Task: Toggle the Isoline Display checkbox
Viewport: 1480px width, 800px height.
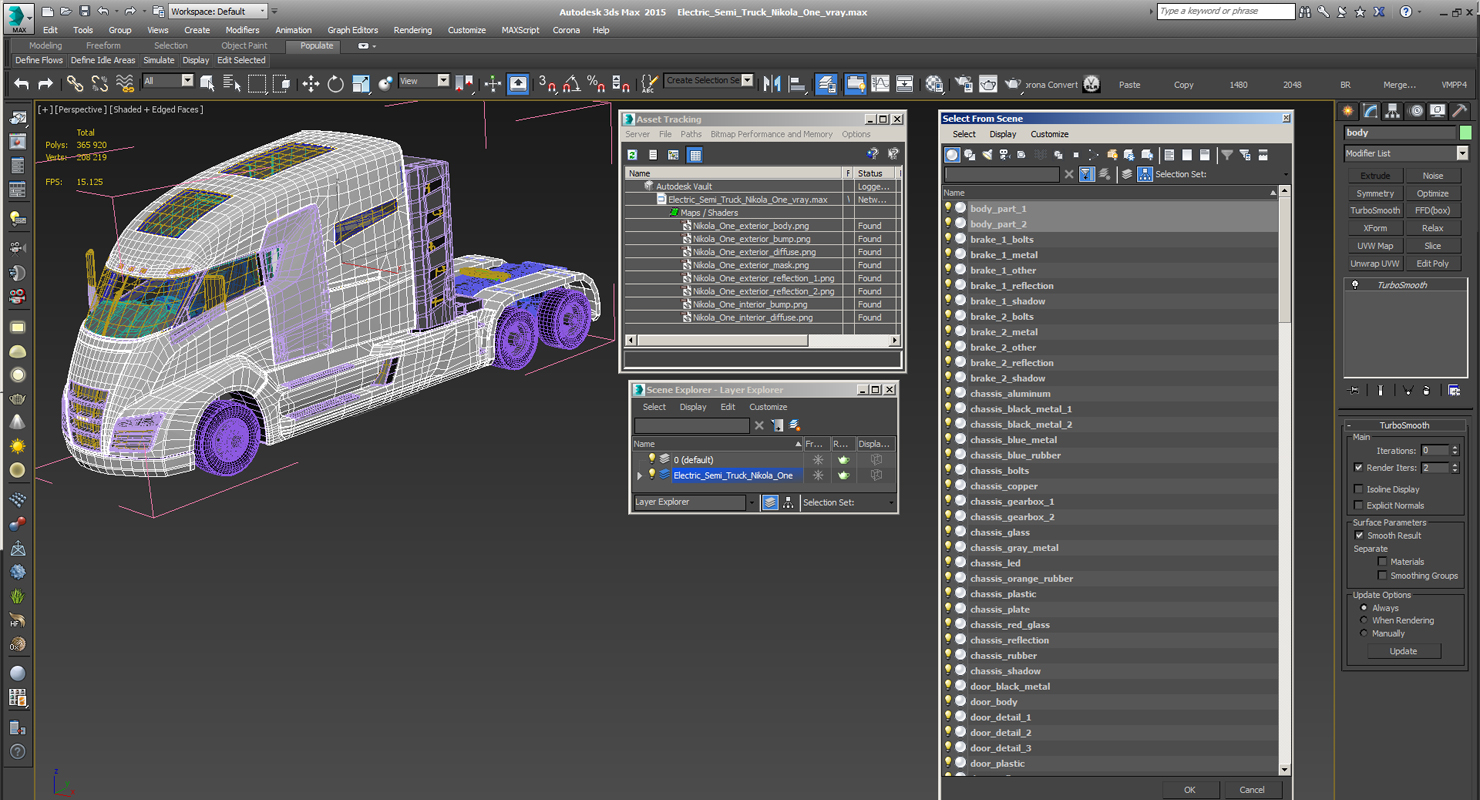Action: click(x=1358, y=489)
